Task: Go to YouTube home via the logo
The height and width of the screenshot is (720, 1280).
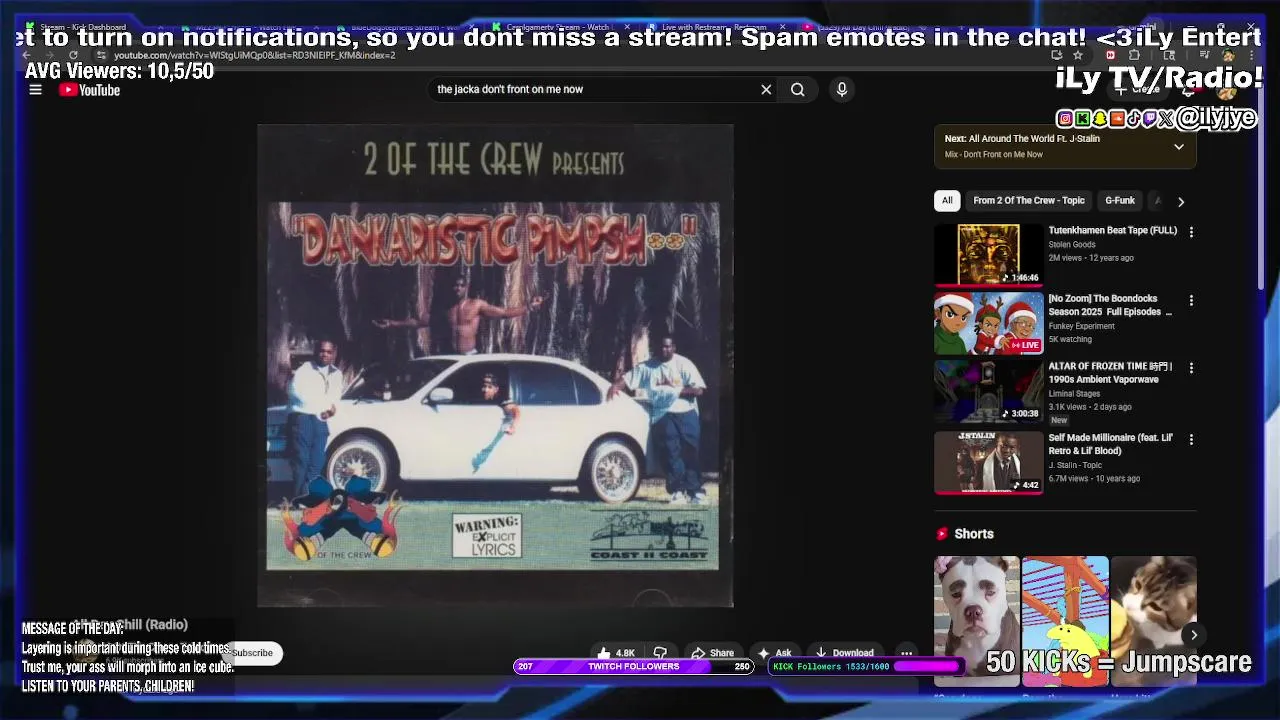Action: (89, 90)
